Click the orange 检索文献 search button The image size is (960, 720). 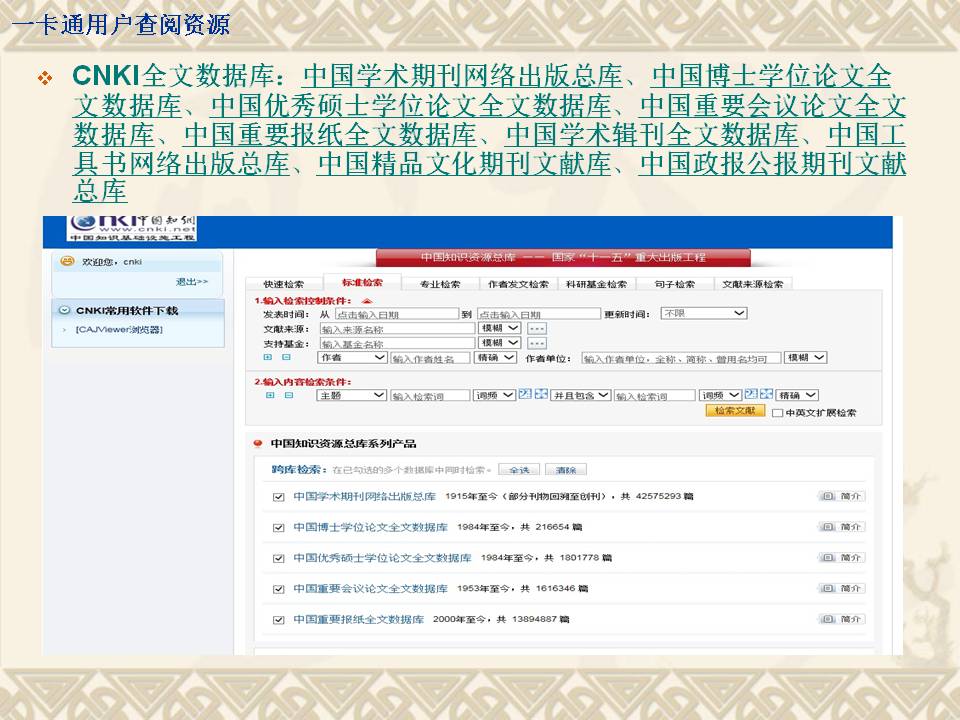tap(735, 411)
